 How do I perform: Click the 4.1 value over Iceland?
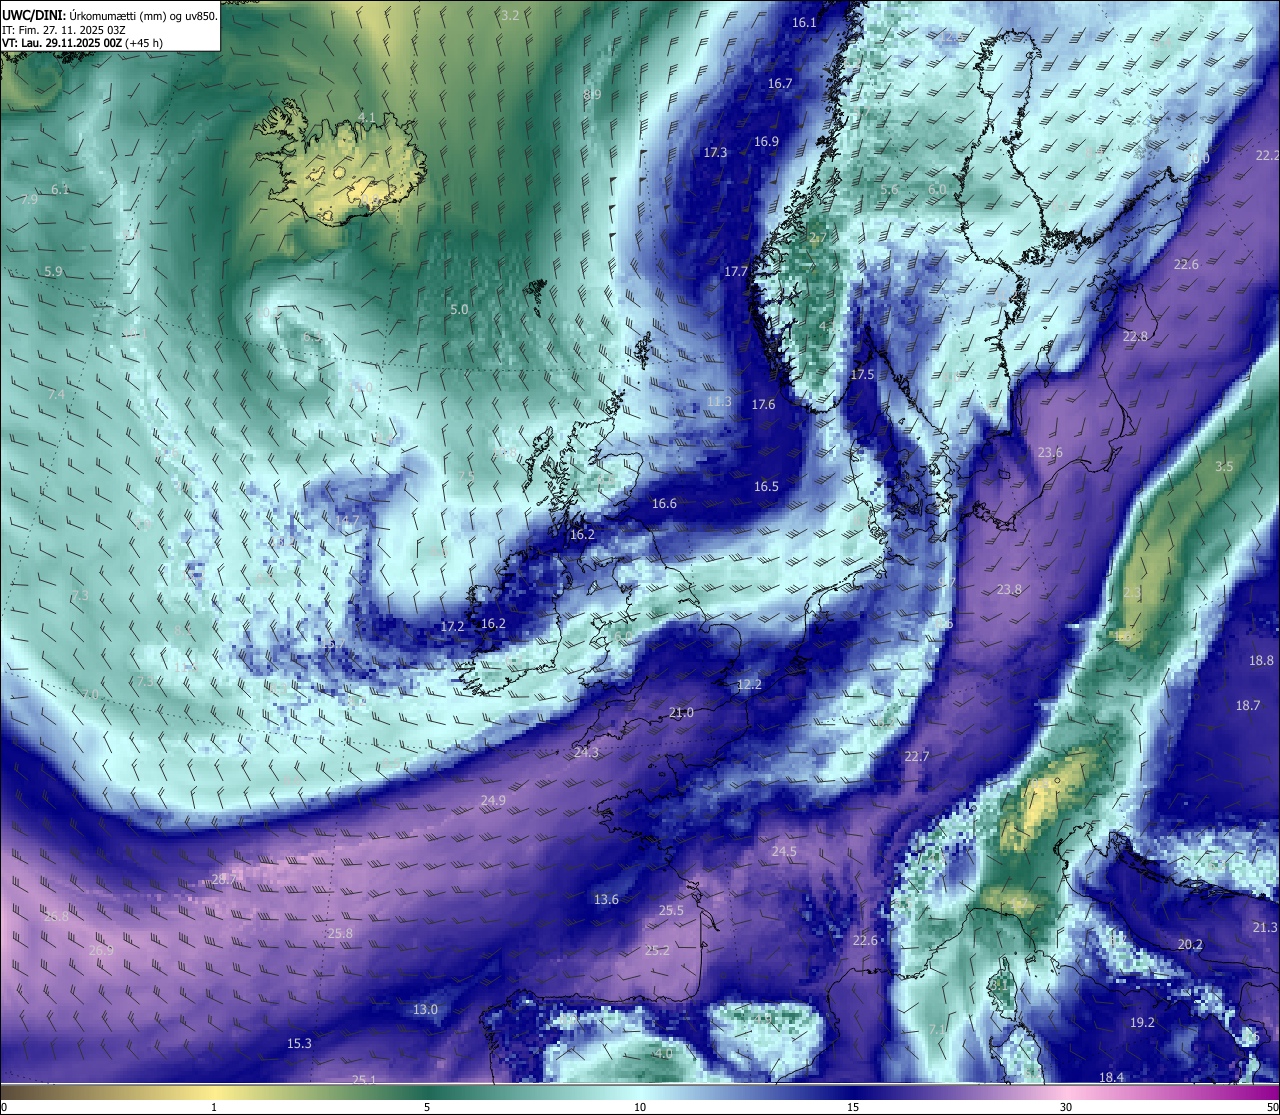[x=366, y=118]
